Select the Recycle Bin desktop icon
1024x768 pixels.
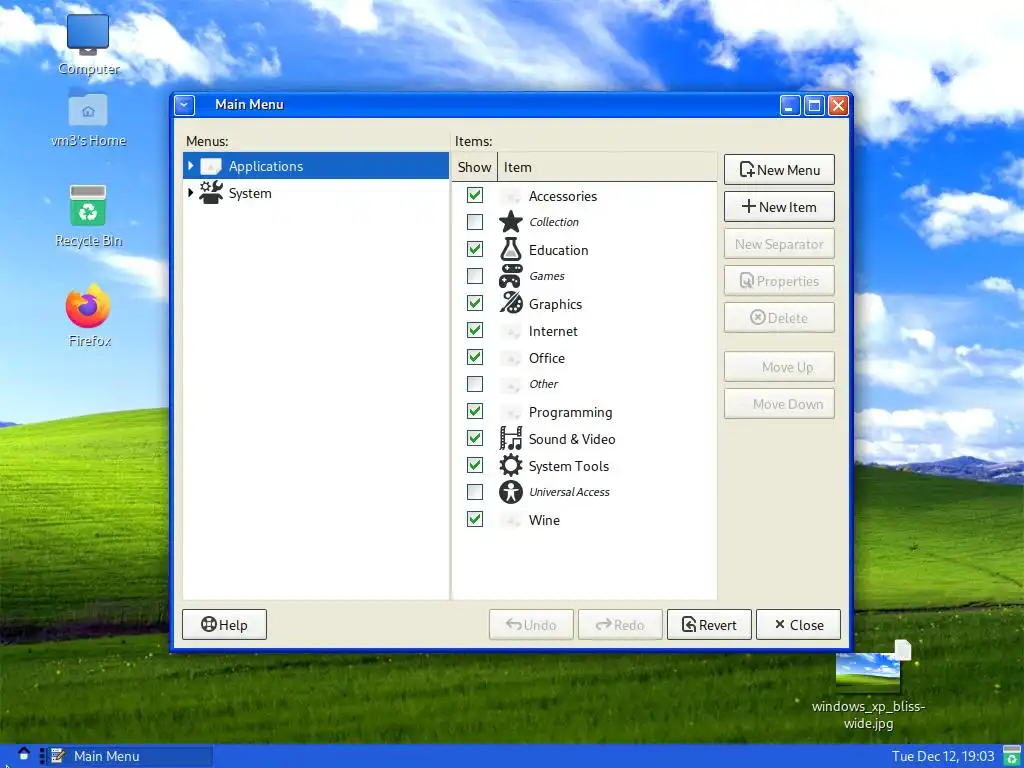88,206
